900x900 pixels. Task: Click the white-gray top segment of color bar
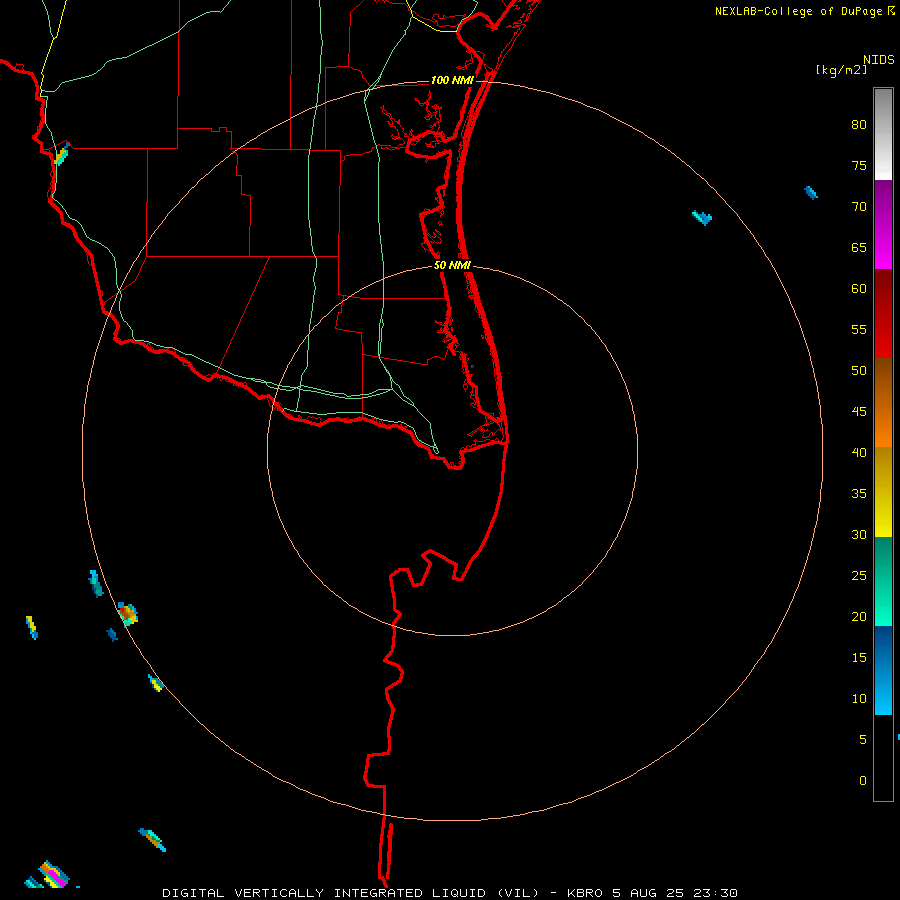(x=883, y=134)
